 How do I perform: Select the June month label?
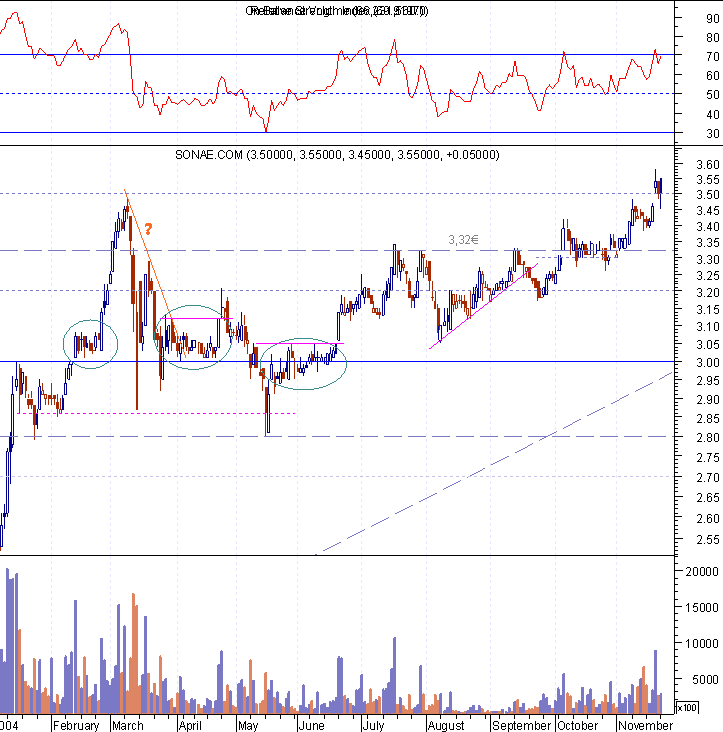(311, 725)
